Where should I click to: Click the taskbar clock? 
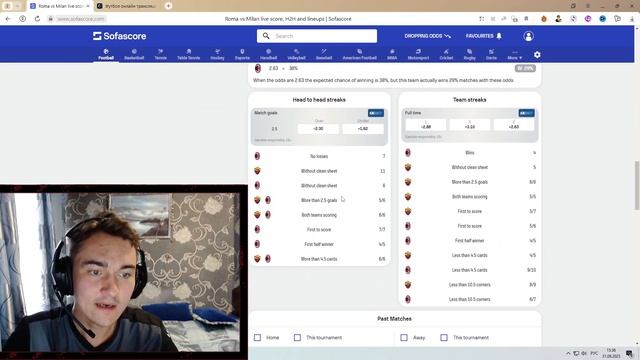pyautogui.click(x=611, y=353)
